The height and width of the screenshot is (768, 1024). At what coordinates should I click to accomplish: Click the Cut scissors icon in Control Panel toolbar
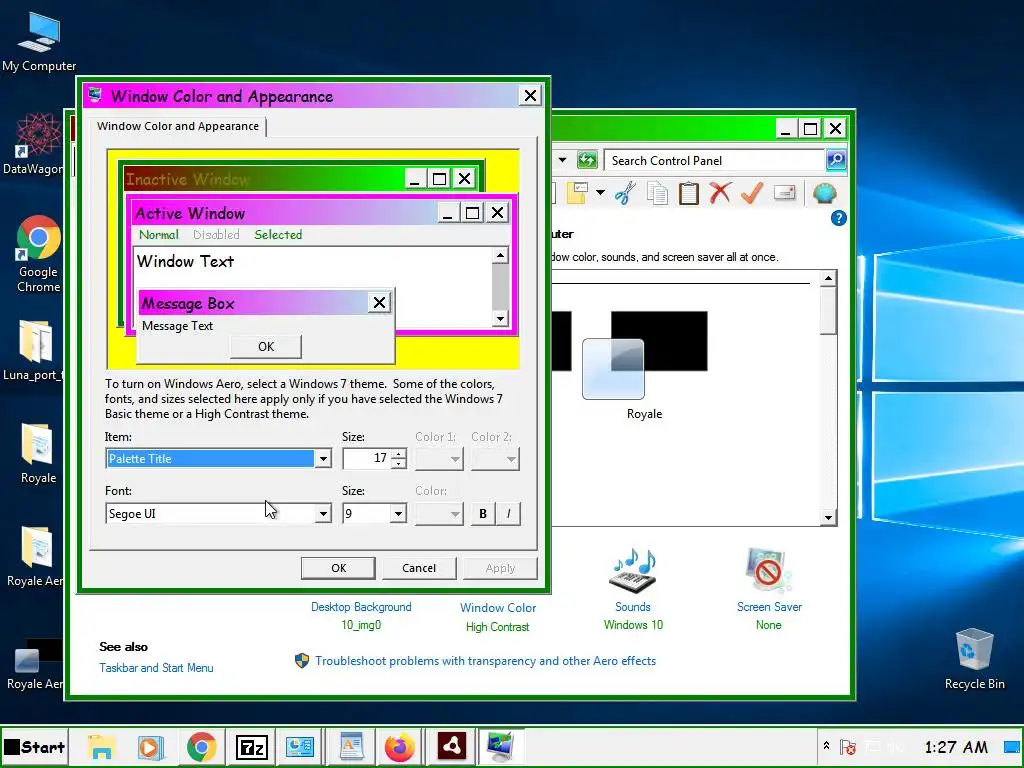(x=625, y=193)
